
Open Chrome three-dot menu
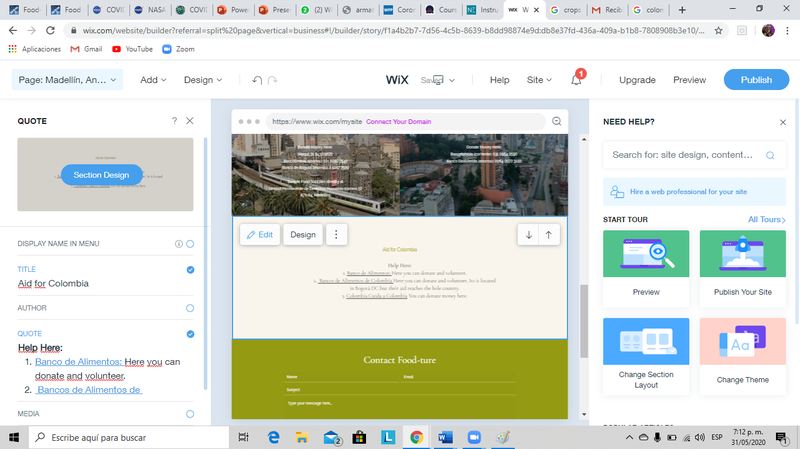click(x=787, y=31)
